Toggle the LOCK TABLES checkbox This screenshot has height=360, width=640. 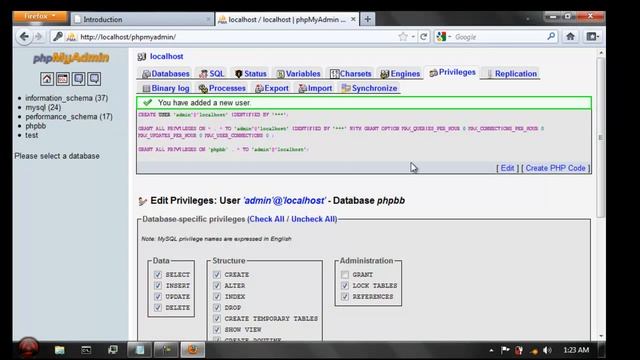click(x=345, y=286)
